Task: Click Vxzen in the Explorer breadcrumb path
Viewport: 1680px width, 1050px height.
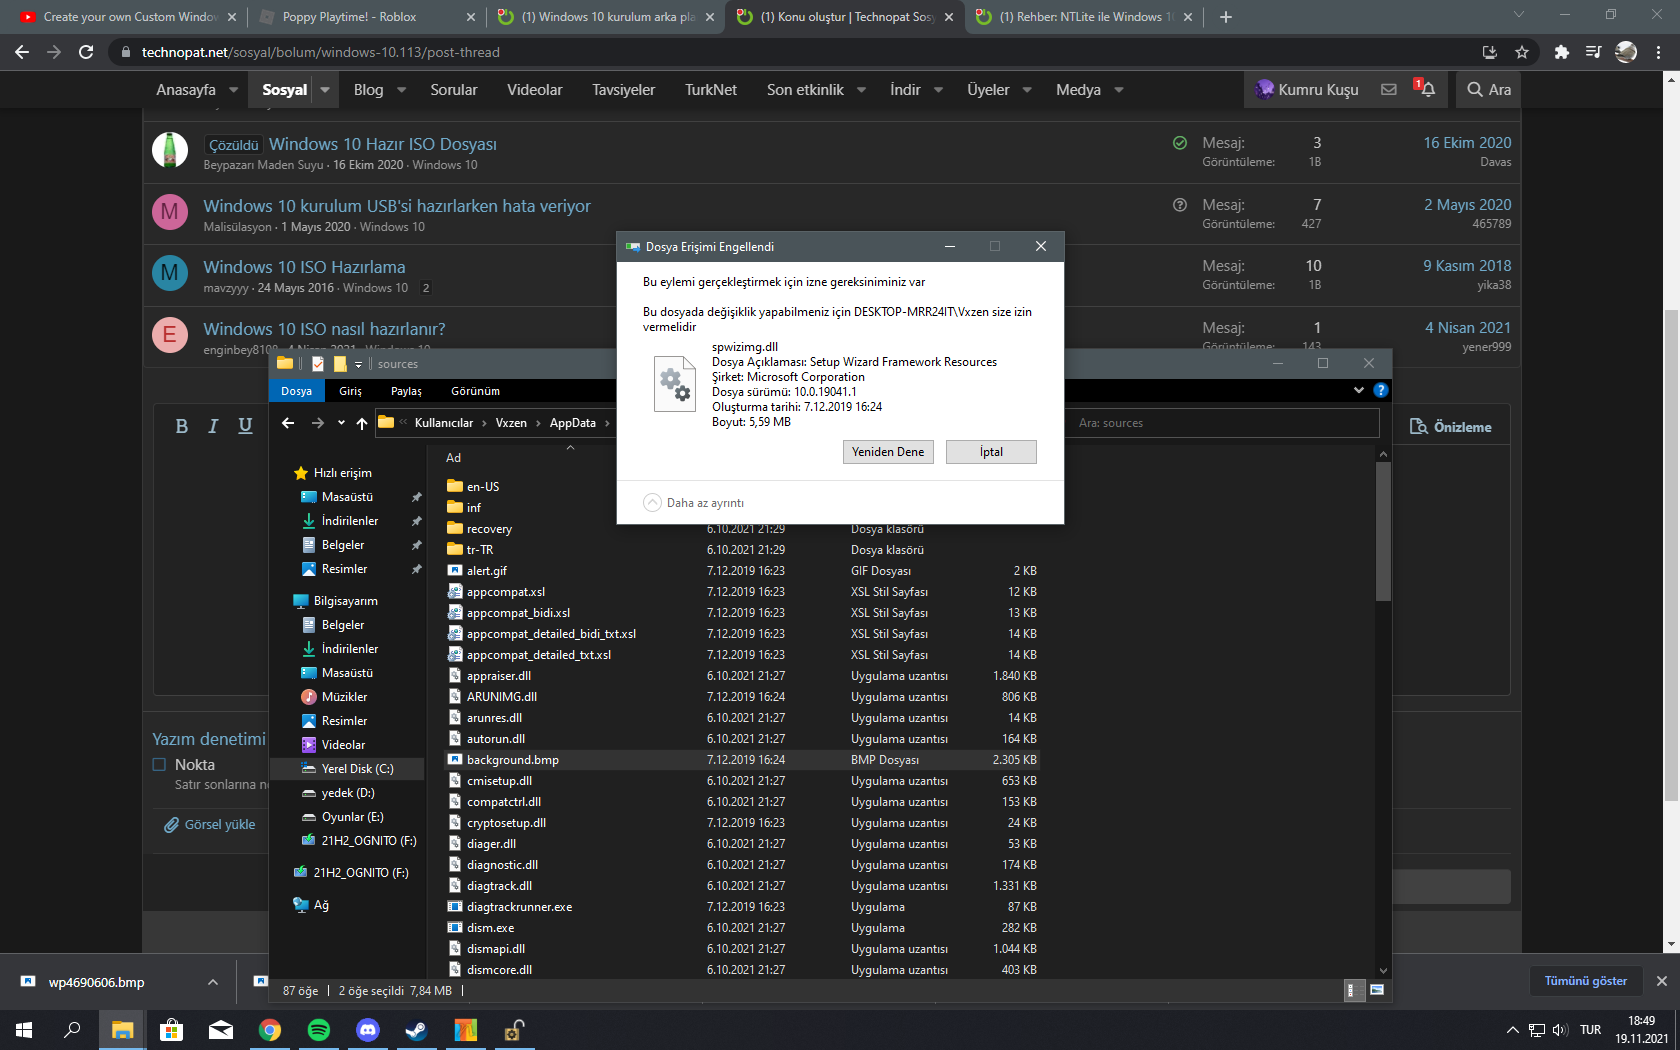Action: (x=511, y=423)
